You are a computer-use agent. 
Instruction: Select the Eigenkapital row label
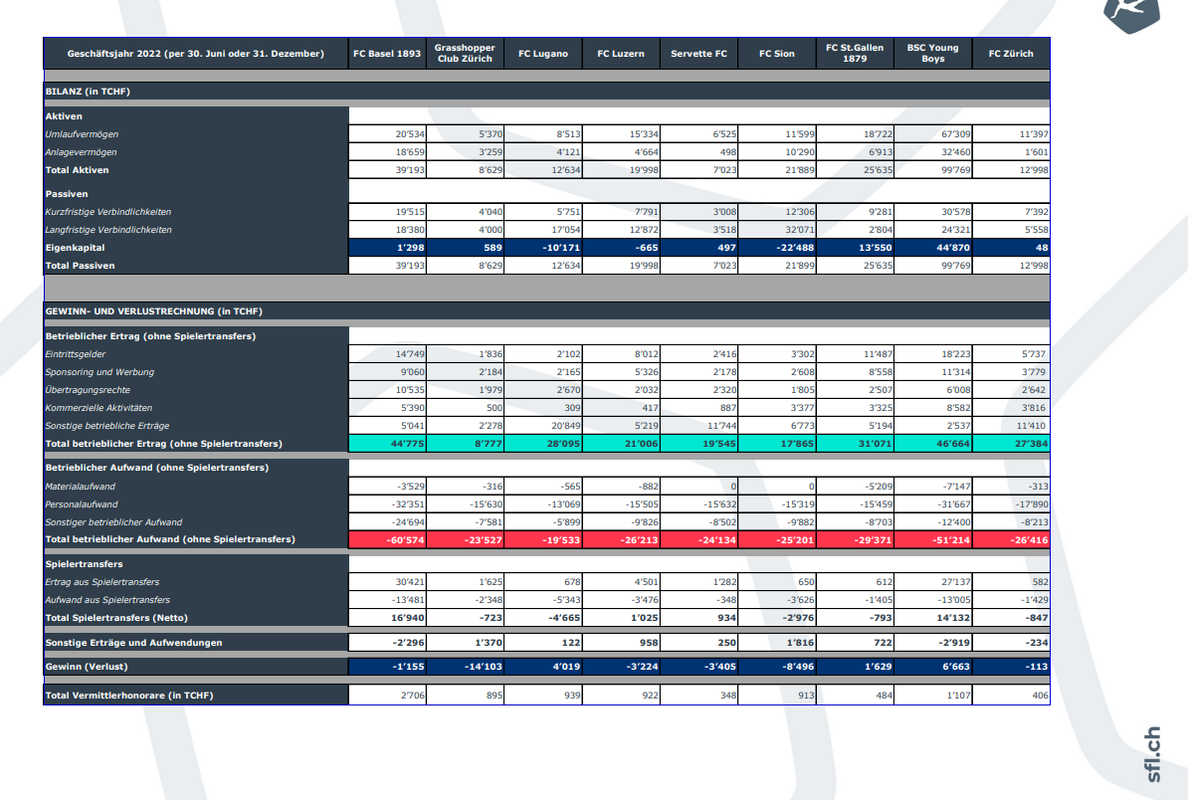point(75,248)
